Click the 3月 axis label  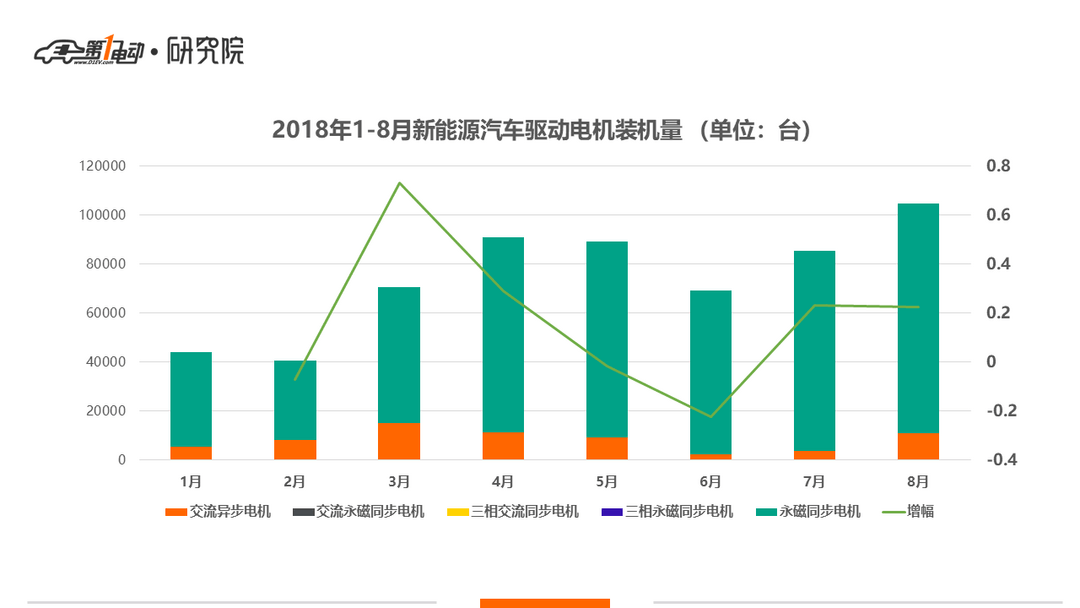399,481
